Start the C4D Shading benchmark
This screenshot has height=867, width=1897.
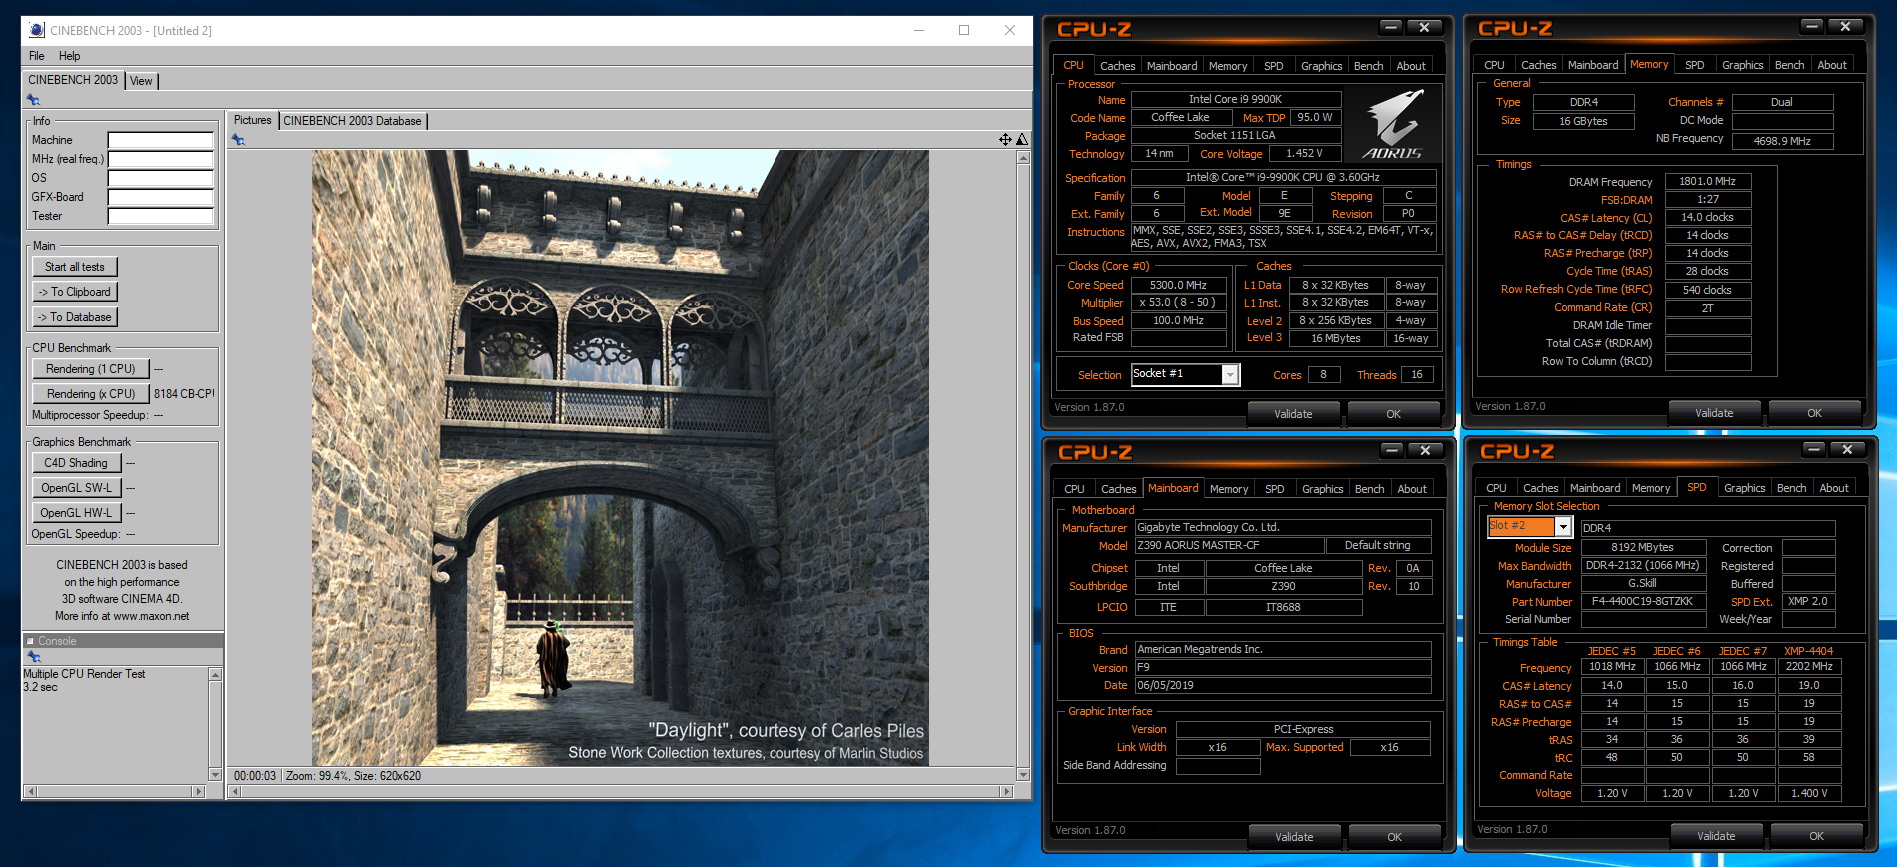point(77,463)
